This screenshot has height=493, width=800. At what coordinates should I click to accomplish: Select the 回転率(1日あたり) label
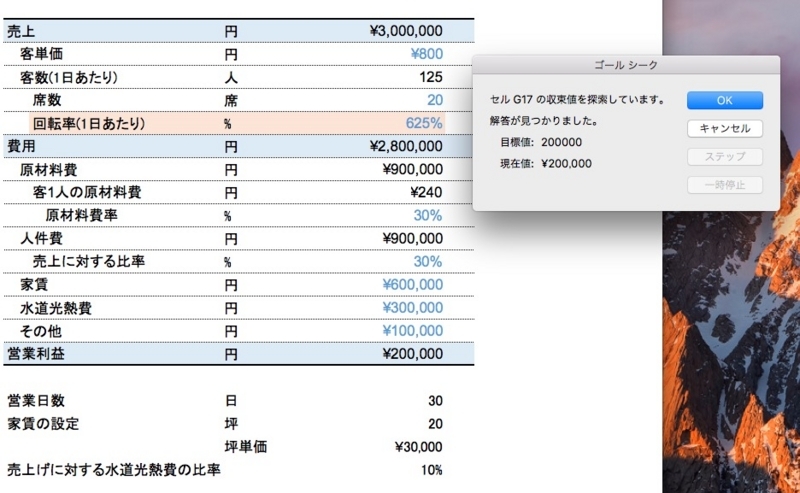pyautogui.click(x=89, y=124)
